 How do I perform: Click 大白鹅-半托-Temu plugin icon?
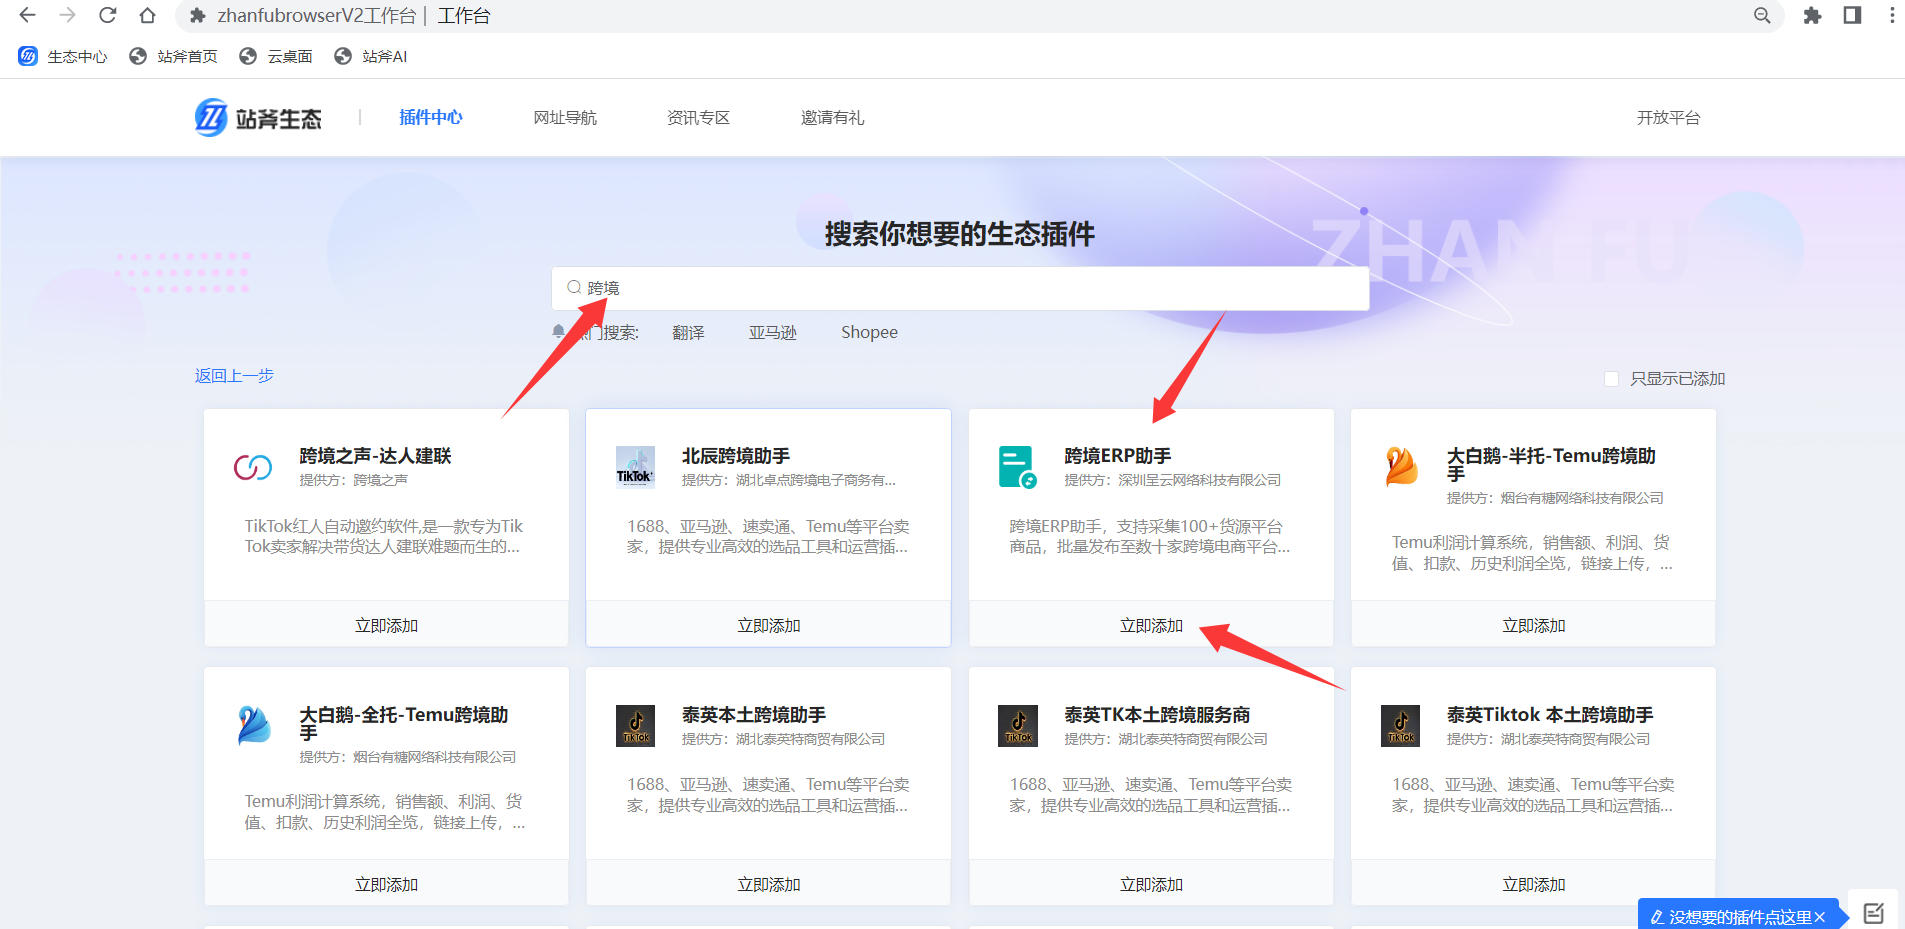[1401, 466]
